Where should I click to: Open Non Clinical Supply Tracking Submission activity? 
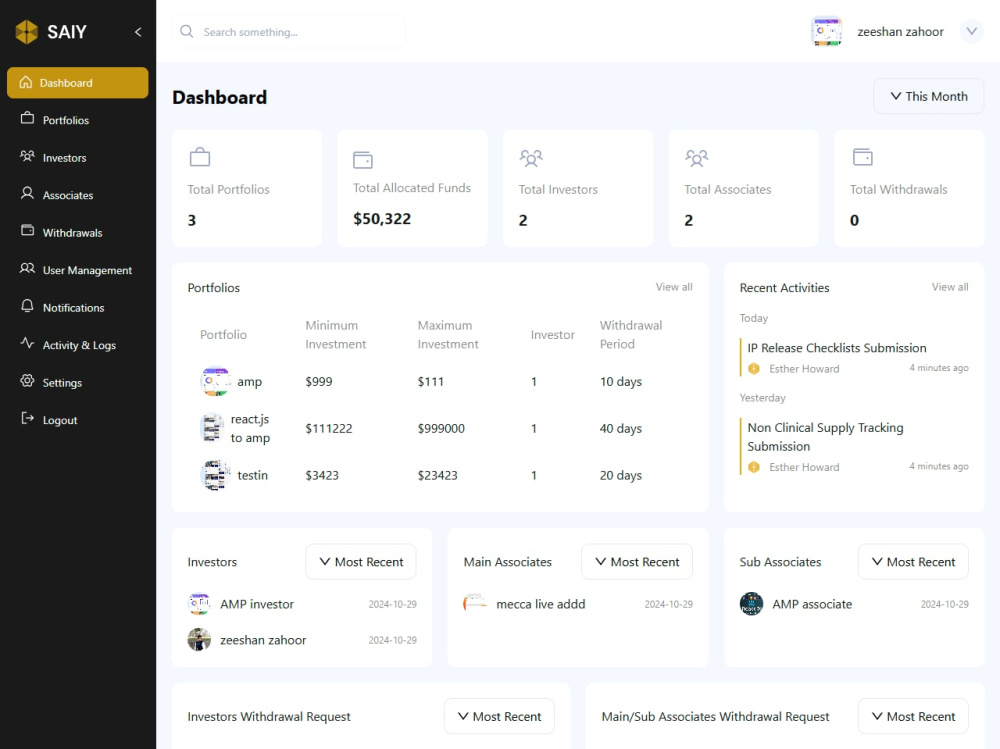[x=825, y=437]
